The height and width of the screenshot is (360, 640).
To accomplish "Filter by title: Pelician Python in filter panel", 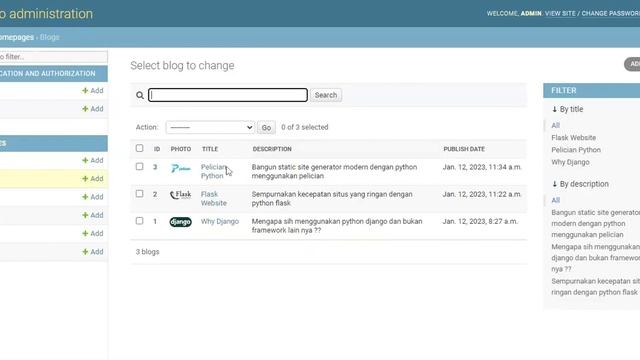I will point(576,150).
